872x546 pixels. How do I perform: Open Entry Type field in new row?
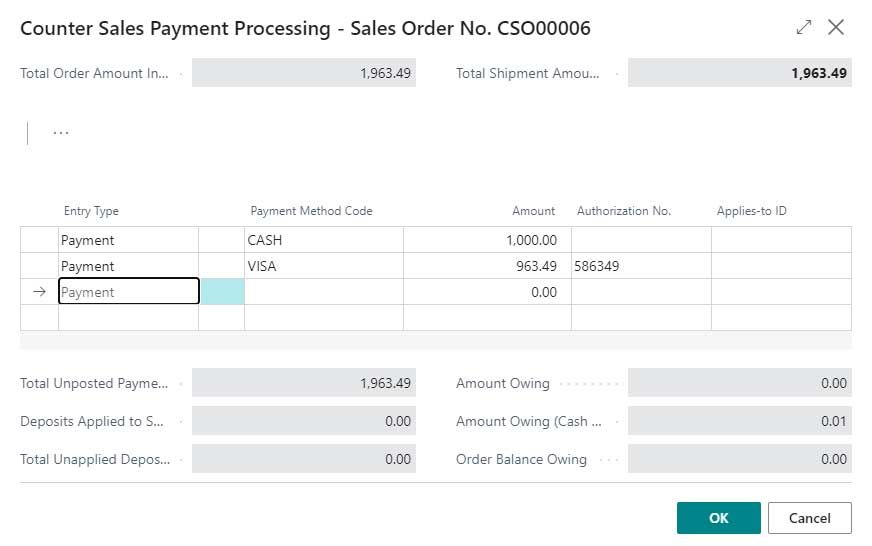pyautogui.click(x=128, y=292)
